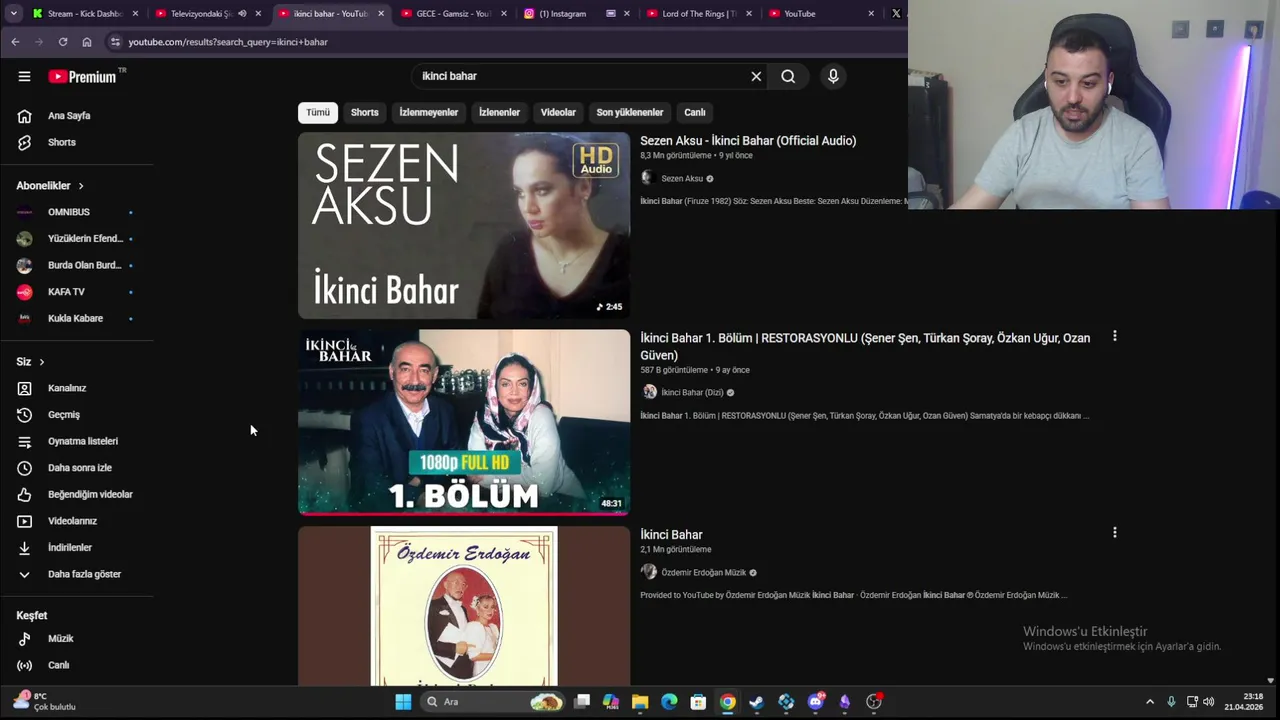Select the İzlenenler filter chip
1280x720 pixels.
499,112
